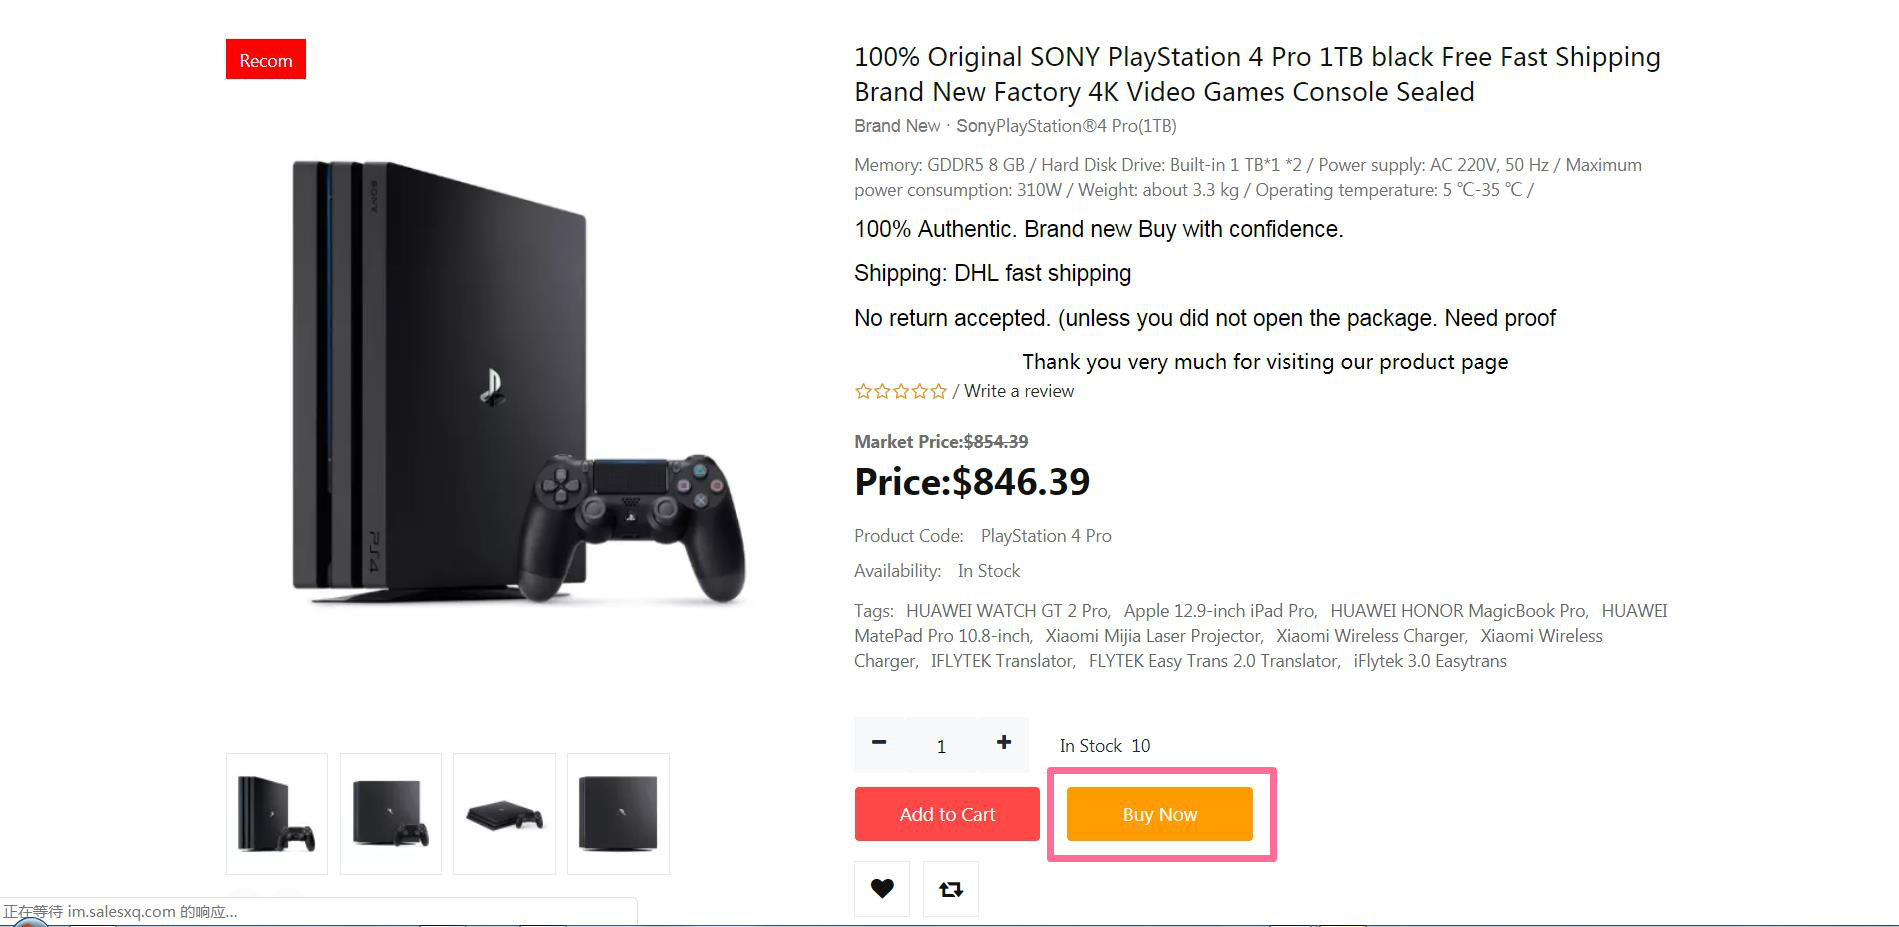The width and height of the screenshot is (1899, 927).
Task: Select the flat-lying console thumbnail
Action: click(504, 814)
